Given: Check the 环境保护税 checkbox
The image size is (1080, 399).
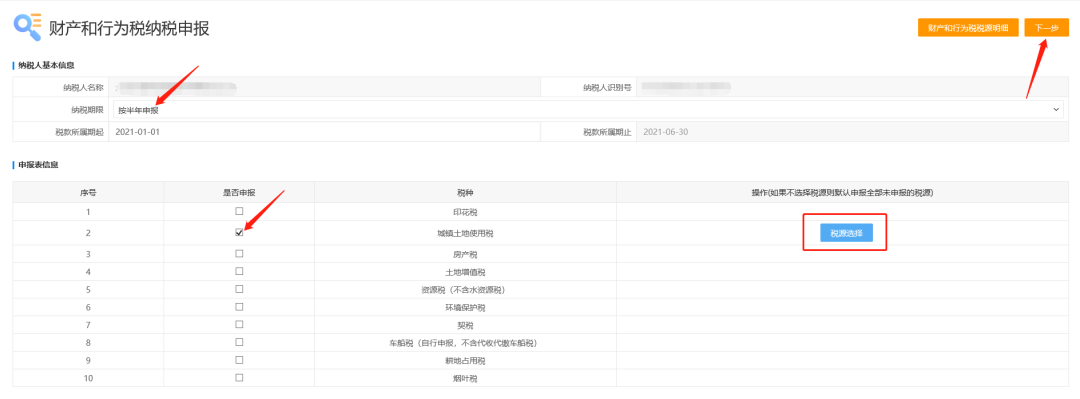Looking at the screenshot, I should 239,307.
